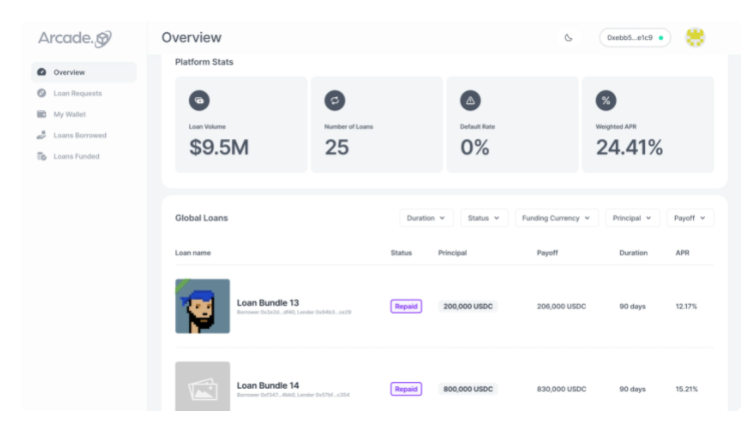Image resolution: width=752 pixels, height=427 pixels.
Task: Open the Funding Currency dropdown
Action: coord(556,218)
